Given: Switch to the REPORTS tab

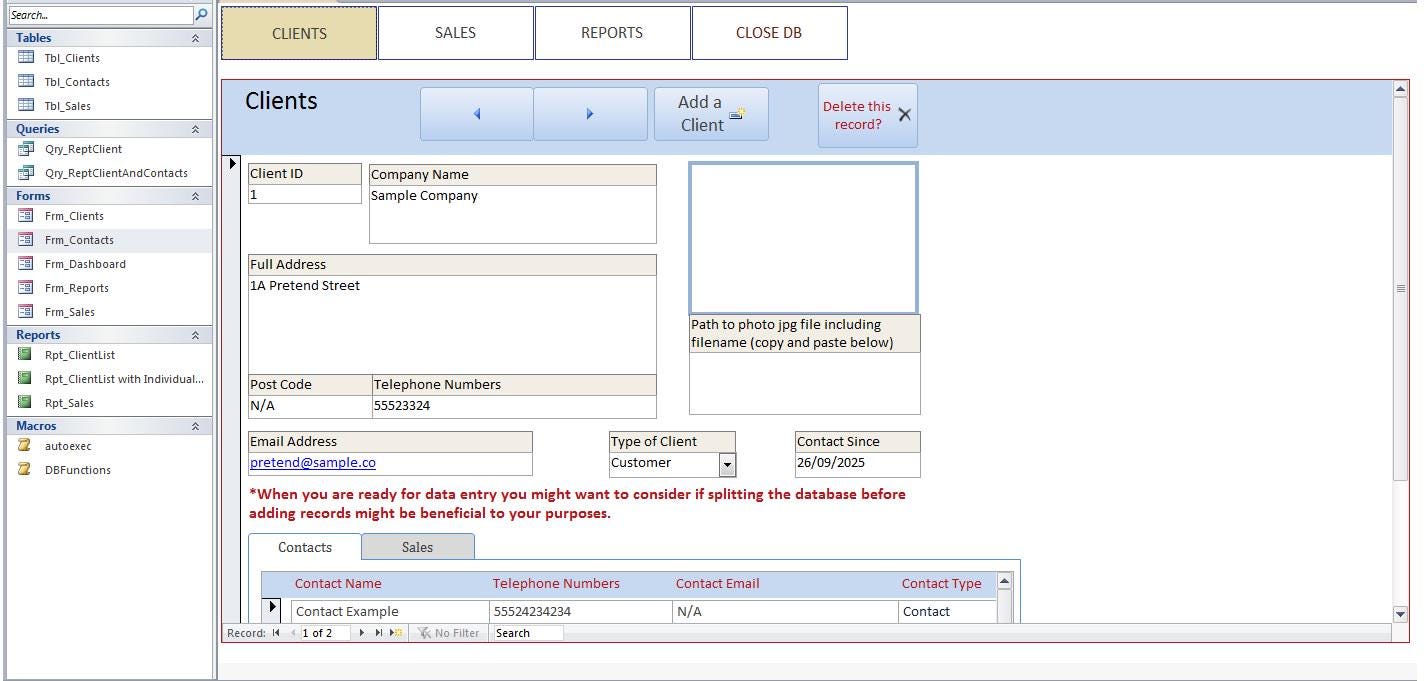Looking at the screenshot, I should click(x=612, y=33).
